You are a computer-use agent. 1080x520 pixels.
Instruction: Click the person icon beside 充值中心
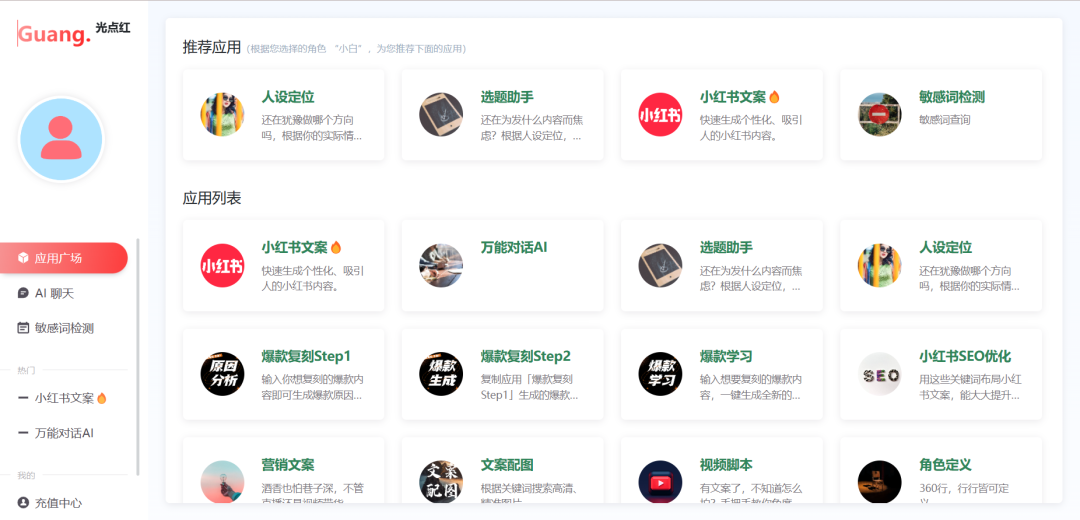(x=23, y=503)
